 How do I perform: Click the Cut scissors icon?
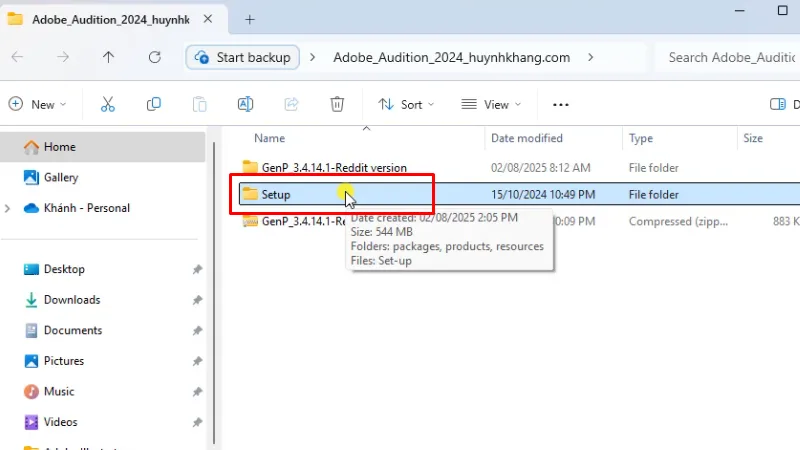(x=108, y=104)
